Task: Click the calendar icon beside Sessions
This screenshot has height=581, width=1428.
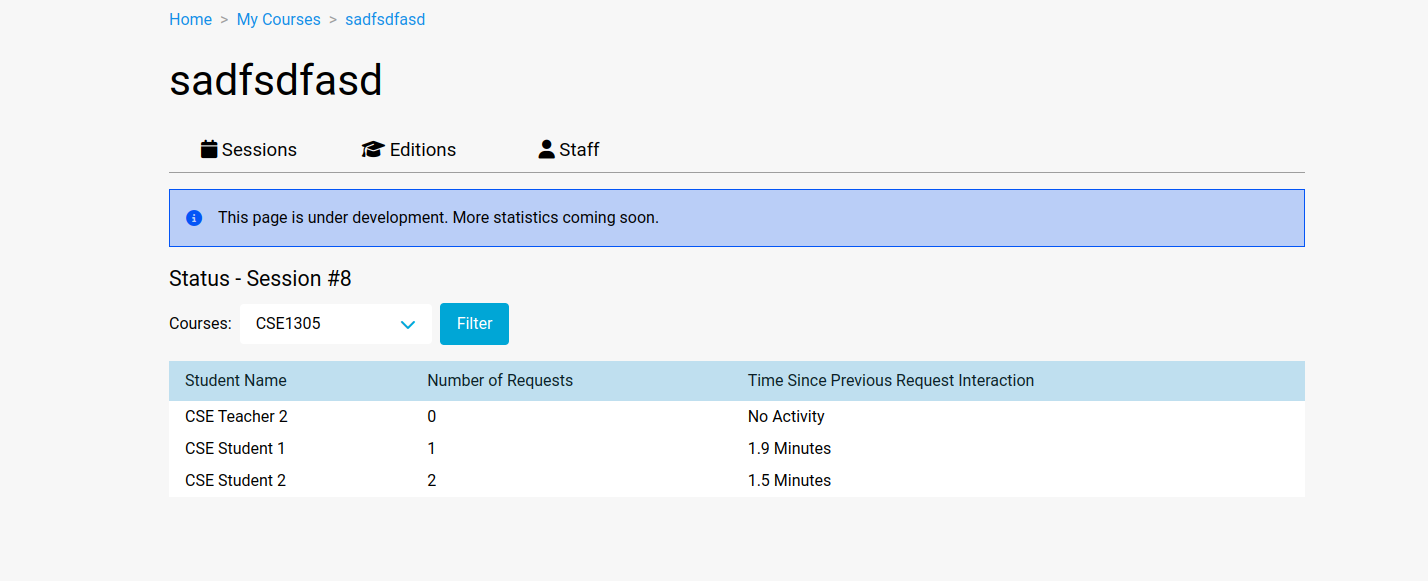Action: pos(209,149)
